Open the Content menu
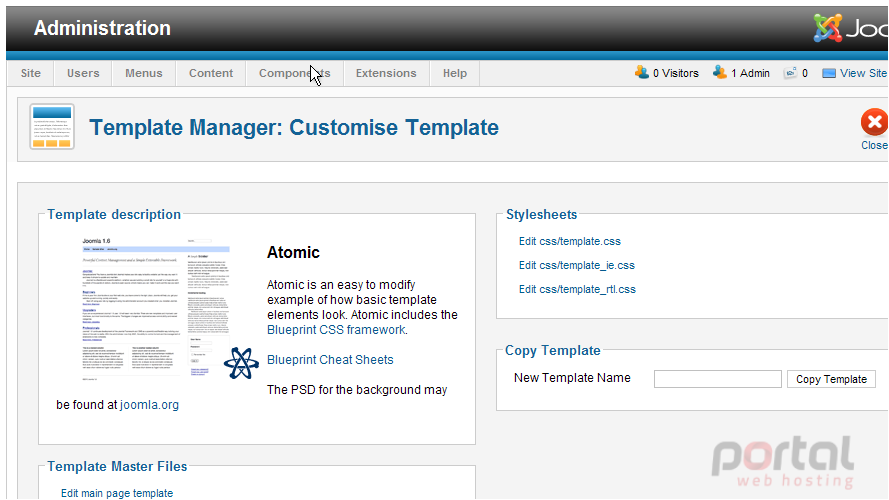 211,73
